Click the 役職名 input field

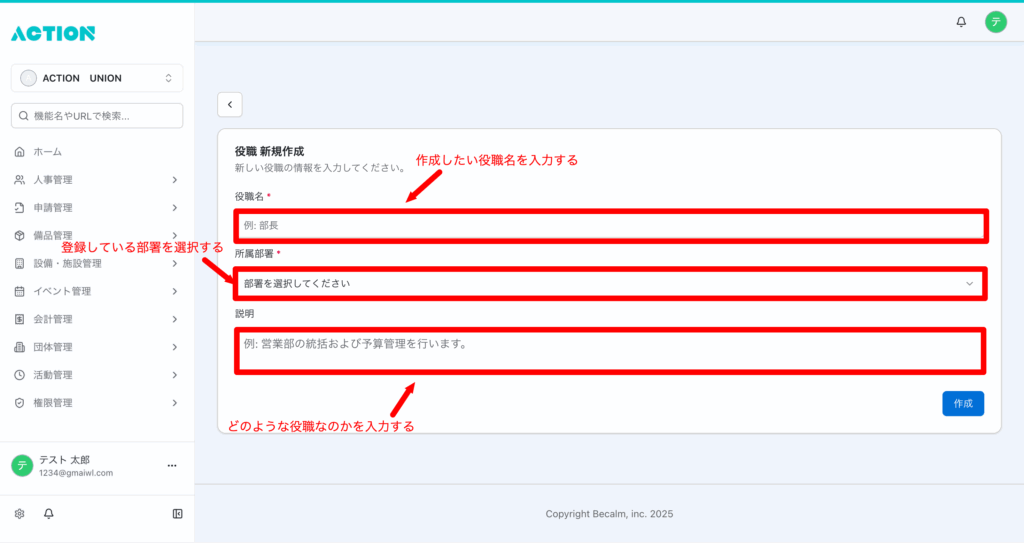click(x=610, y=225)
